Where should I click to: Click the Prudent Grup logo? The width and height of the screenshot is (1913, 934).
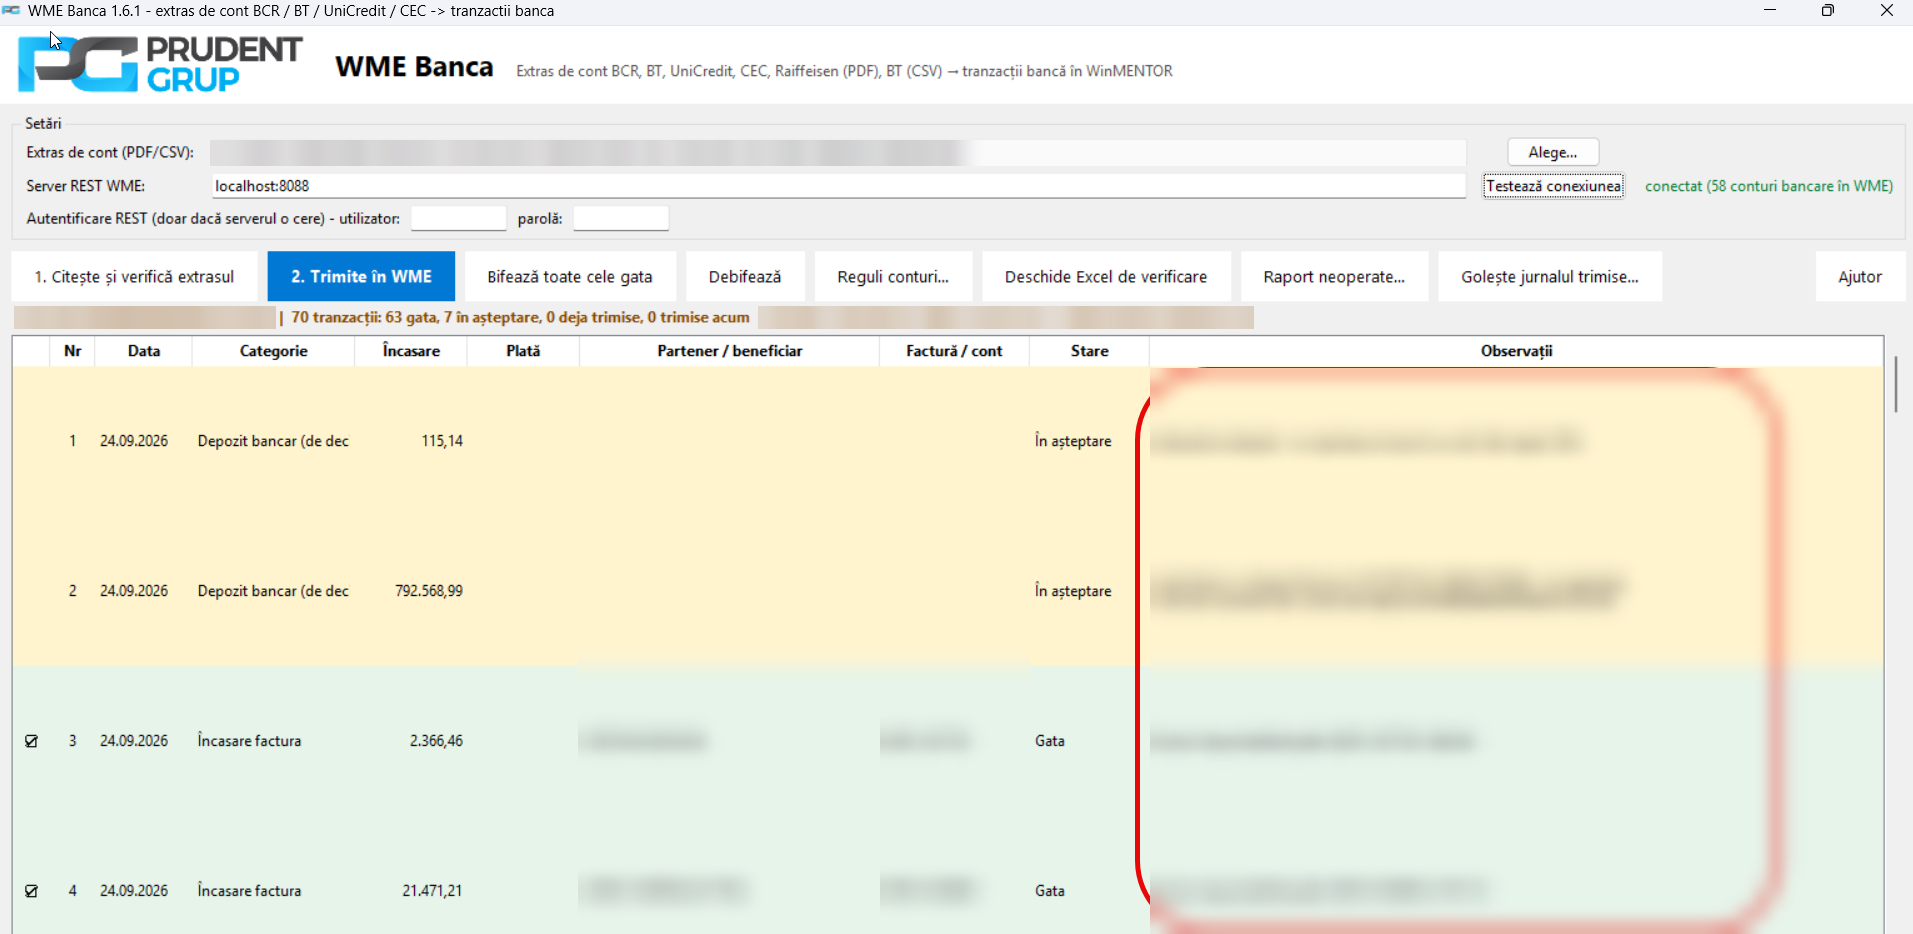(x=160, y=64)
